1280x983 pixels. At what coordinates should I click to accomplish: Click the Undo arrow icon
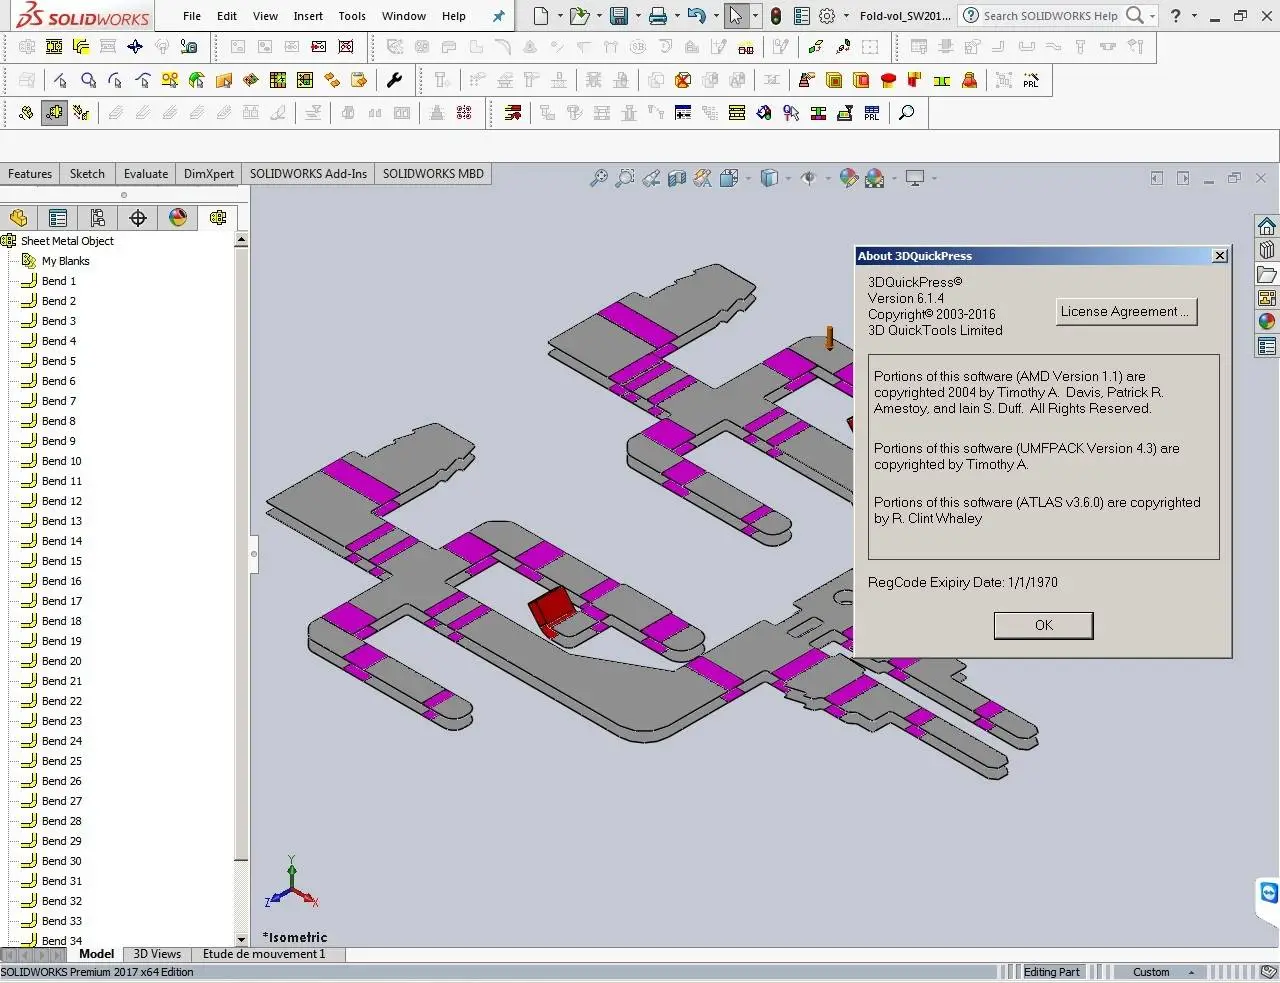(697, 15)
